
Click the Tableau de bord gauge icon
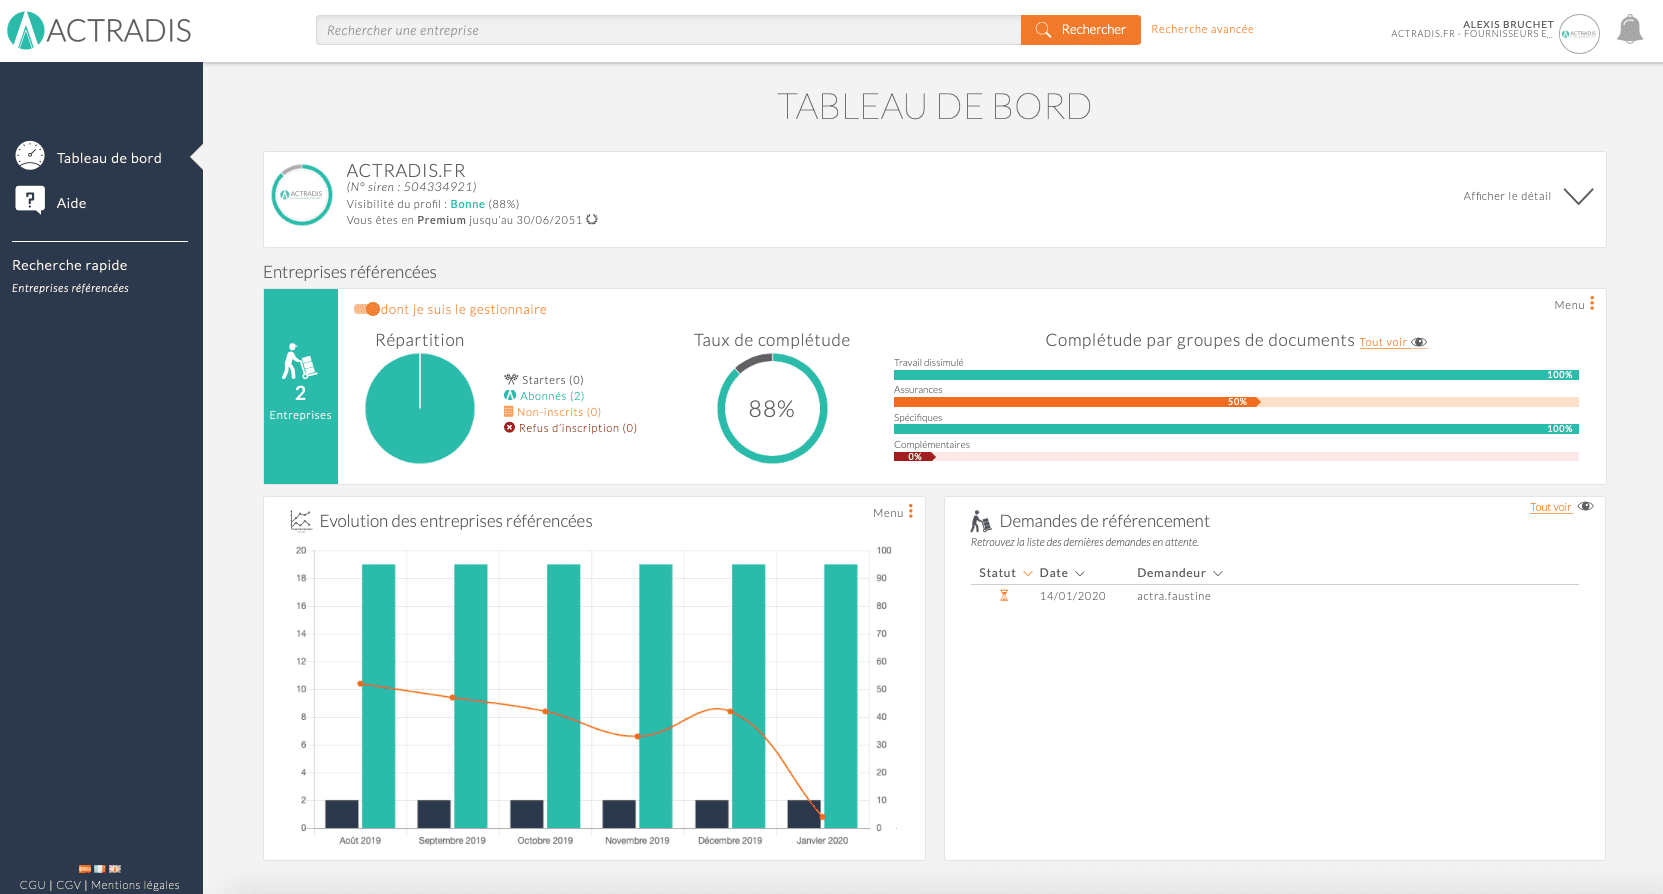[x=30, y=155]
